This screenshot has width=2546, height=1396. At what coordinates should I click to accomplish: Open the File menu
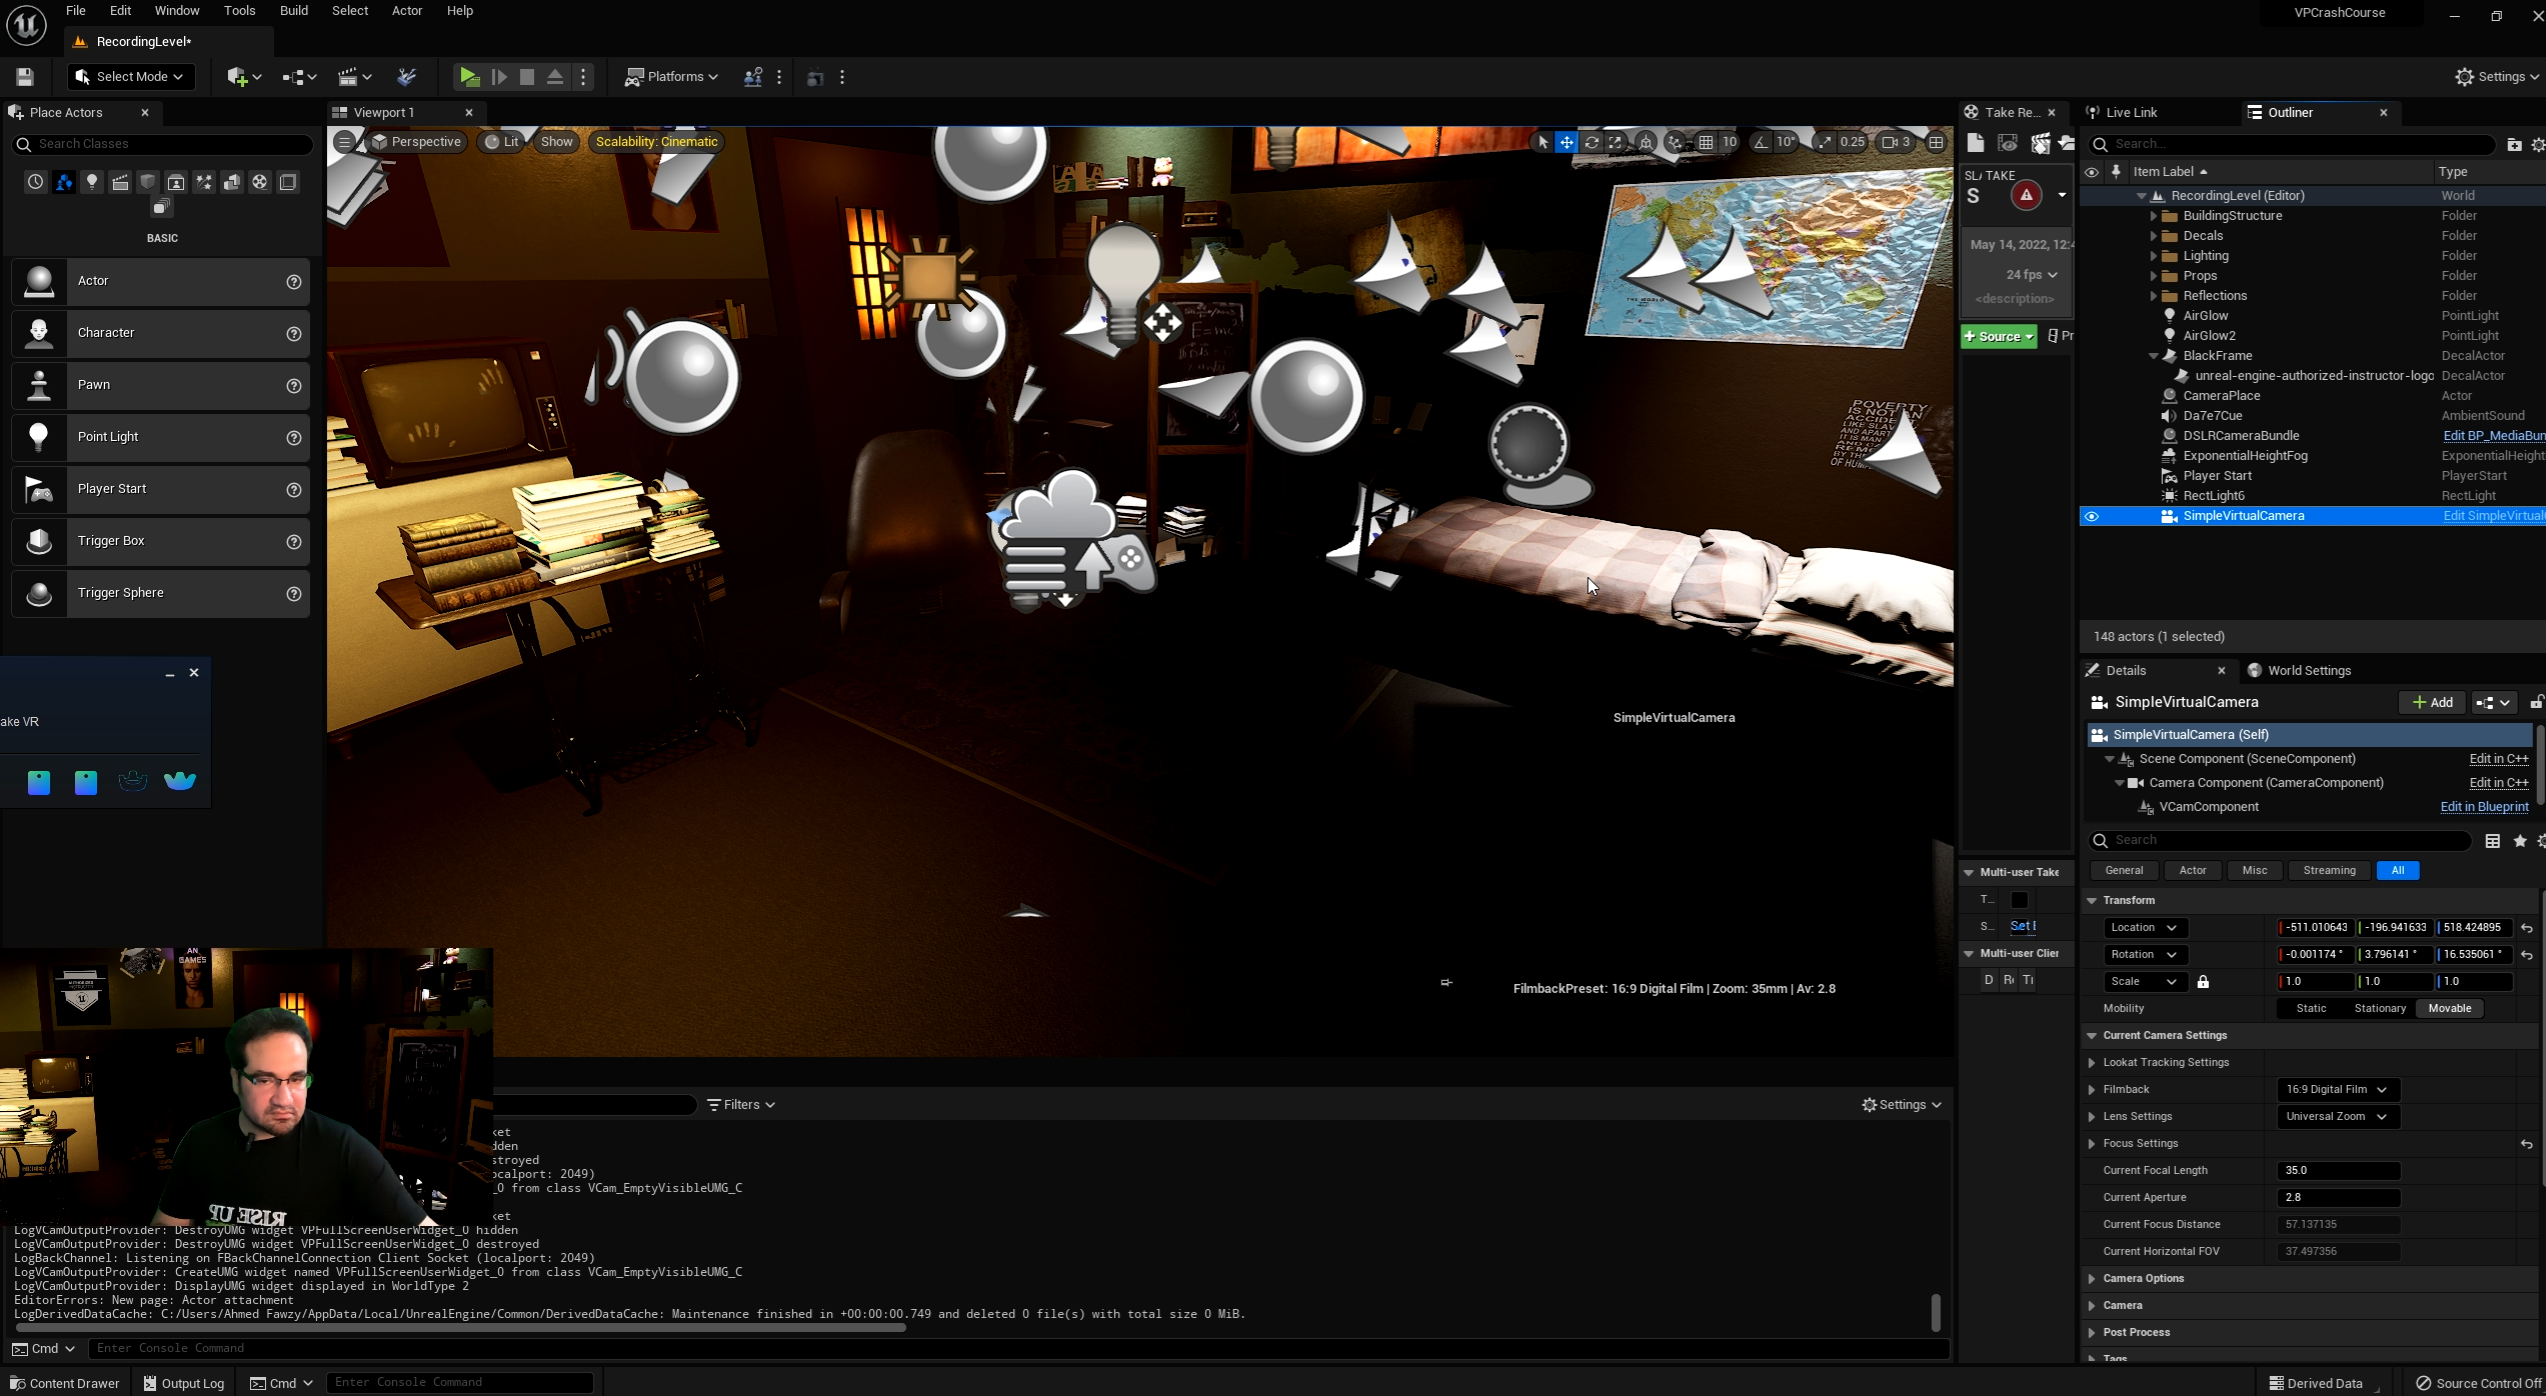coord(75,11)
